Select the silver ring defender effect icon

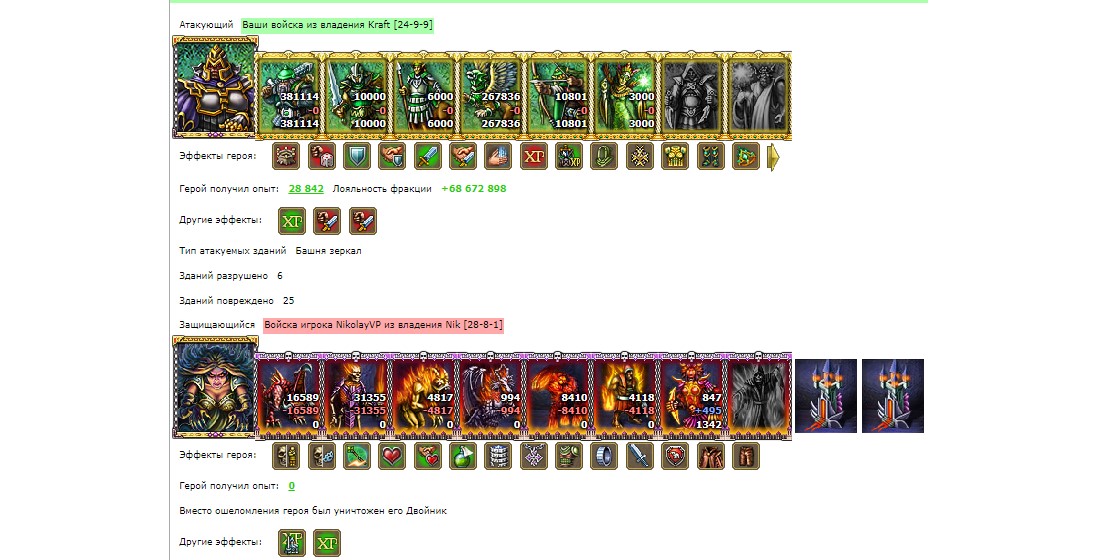click(604, 456)
